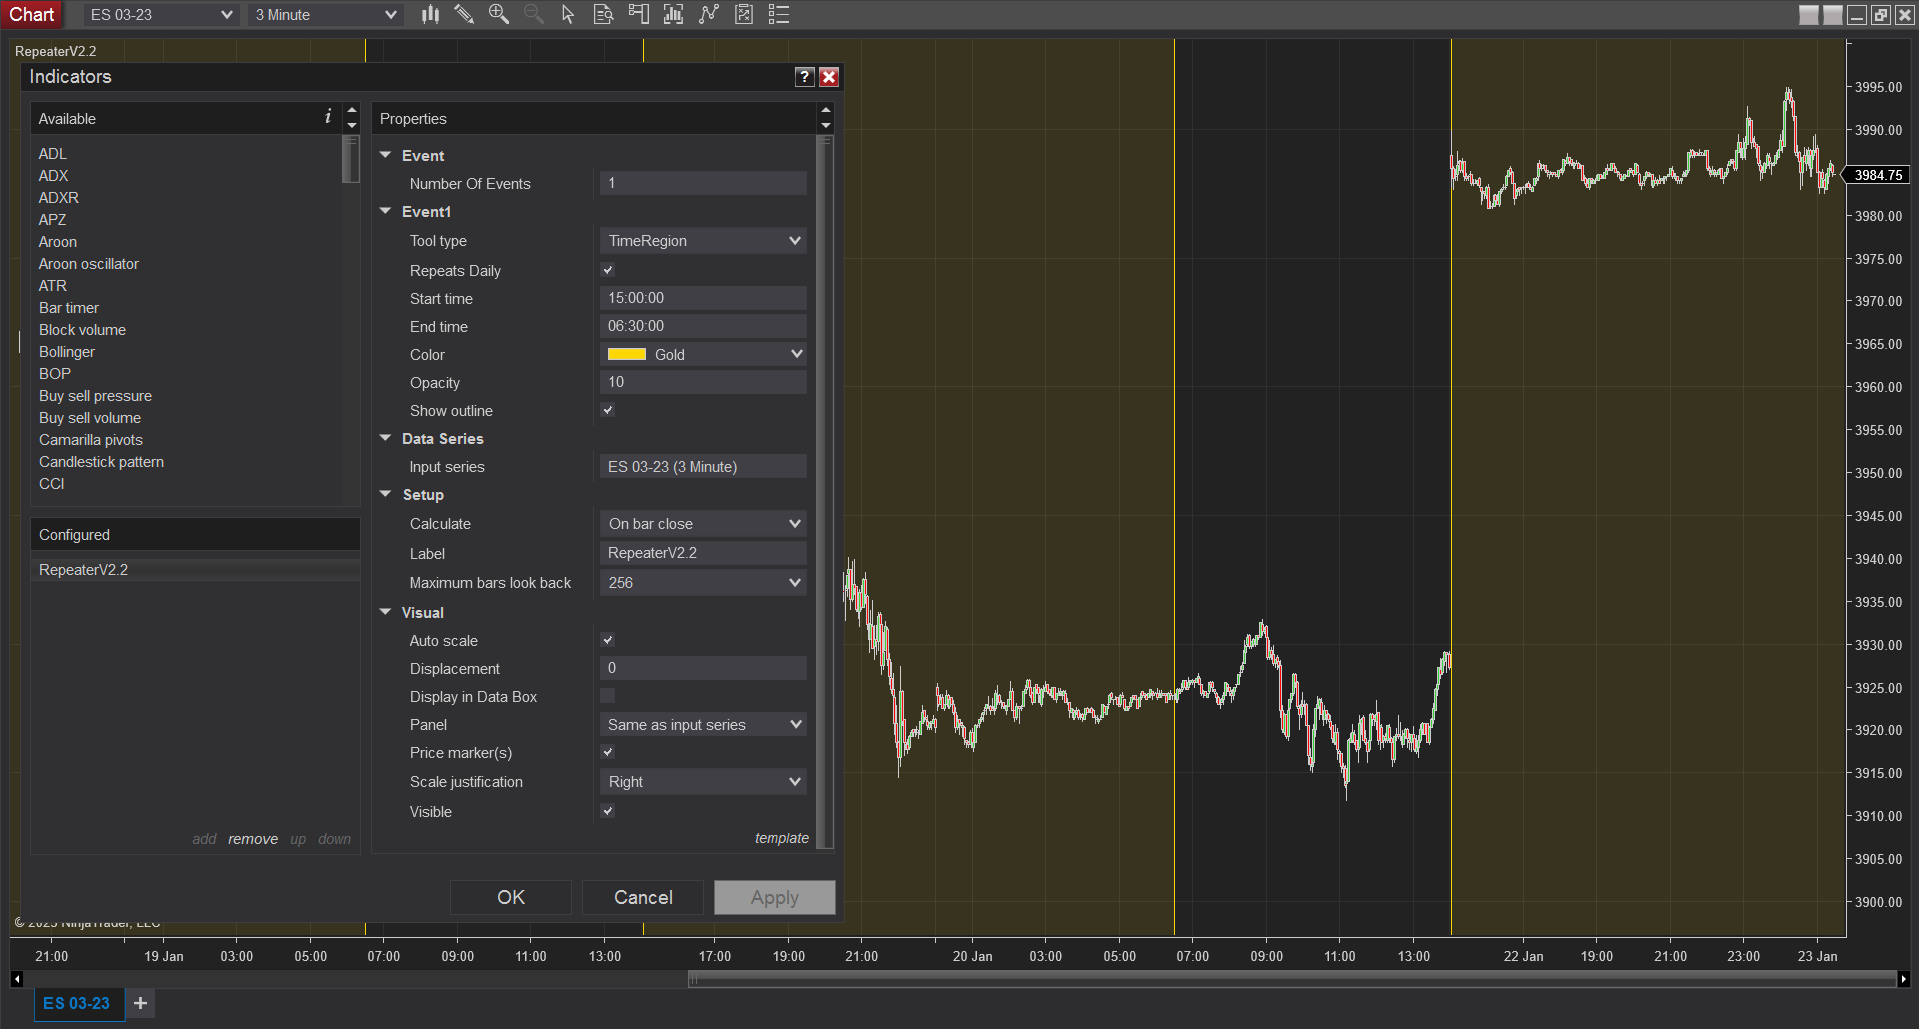Open the Maximum bars look back dropdown

(x=703, y=583)
